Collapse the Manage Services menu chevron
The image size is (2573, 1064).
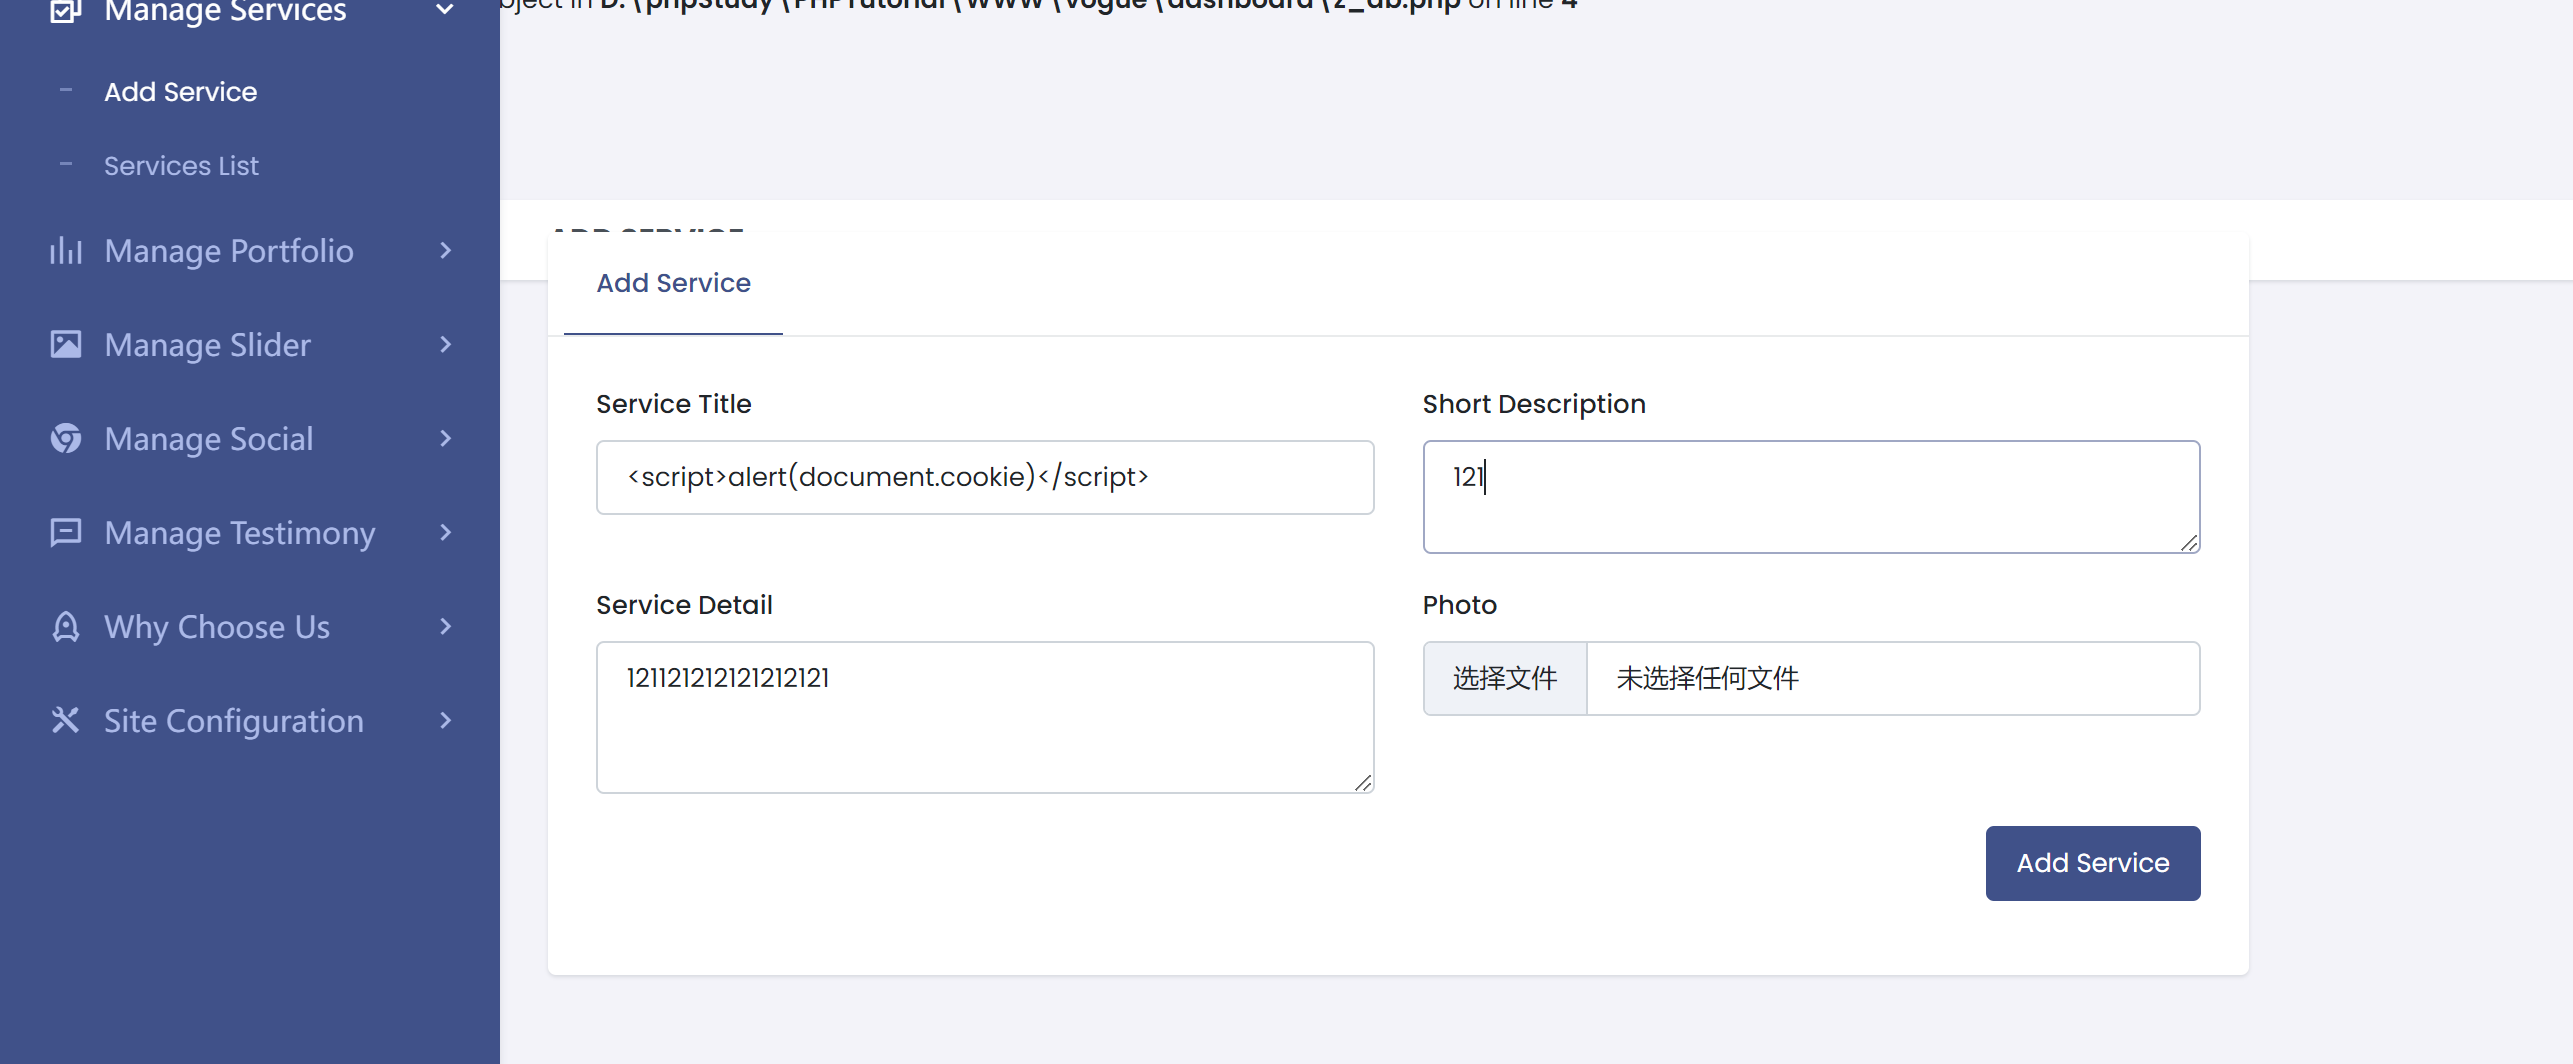tap(446, 10)
